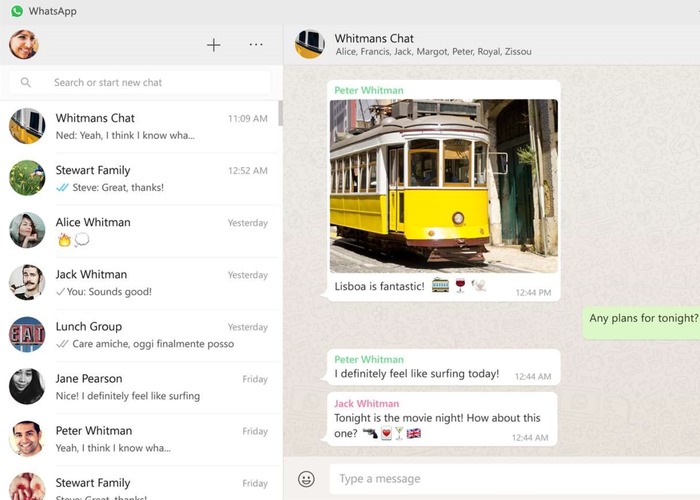Click the 12:44 PM timestamp on photo message
Screen dimensions: 700x500
pos(533,293)
